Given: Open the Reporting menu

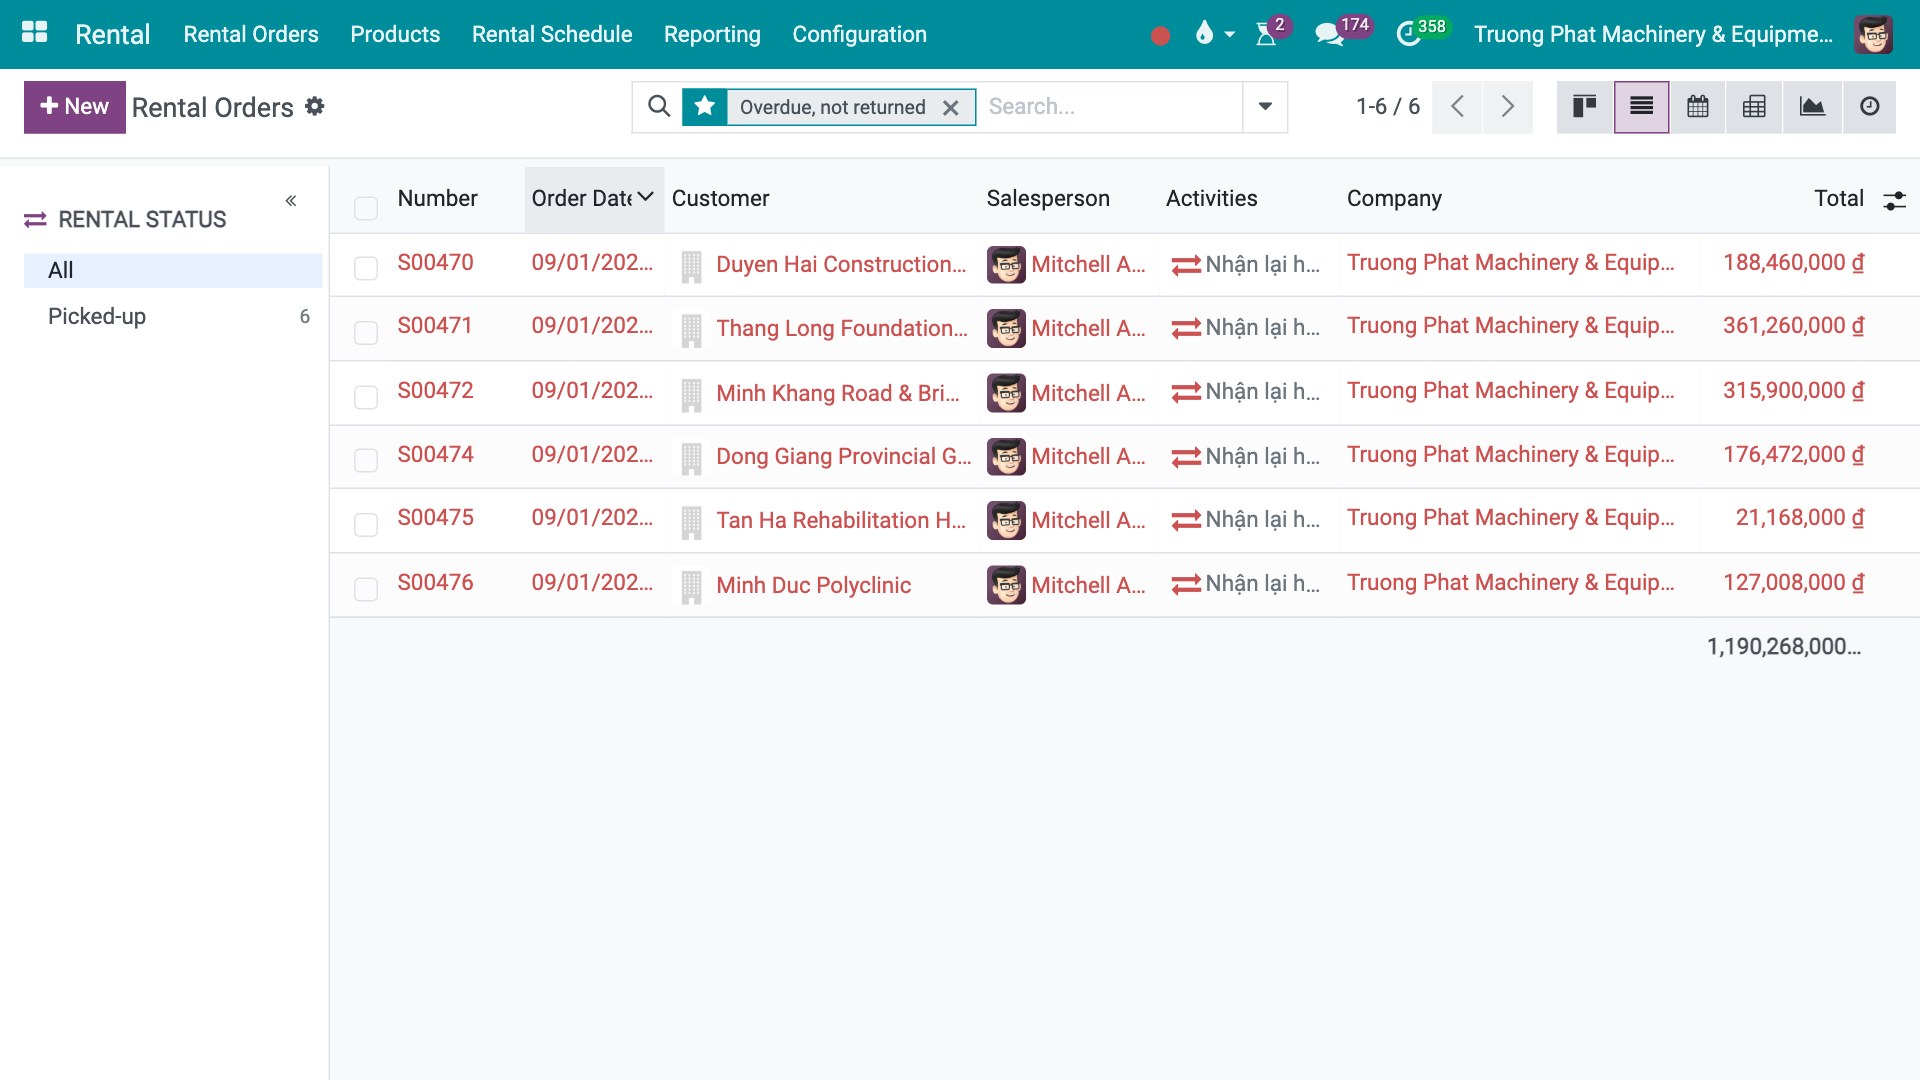Looking at the screenshot, I should pyautogui.click(x=712, y=34).
